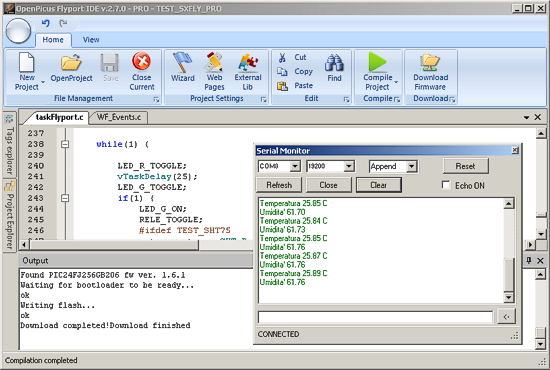550x370 pixels.
Task: Enable the Echo ON checkbox
Action: coord(446,185)
